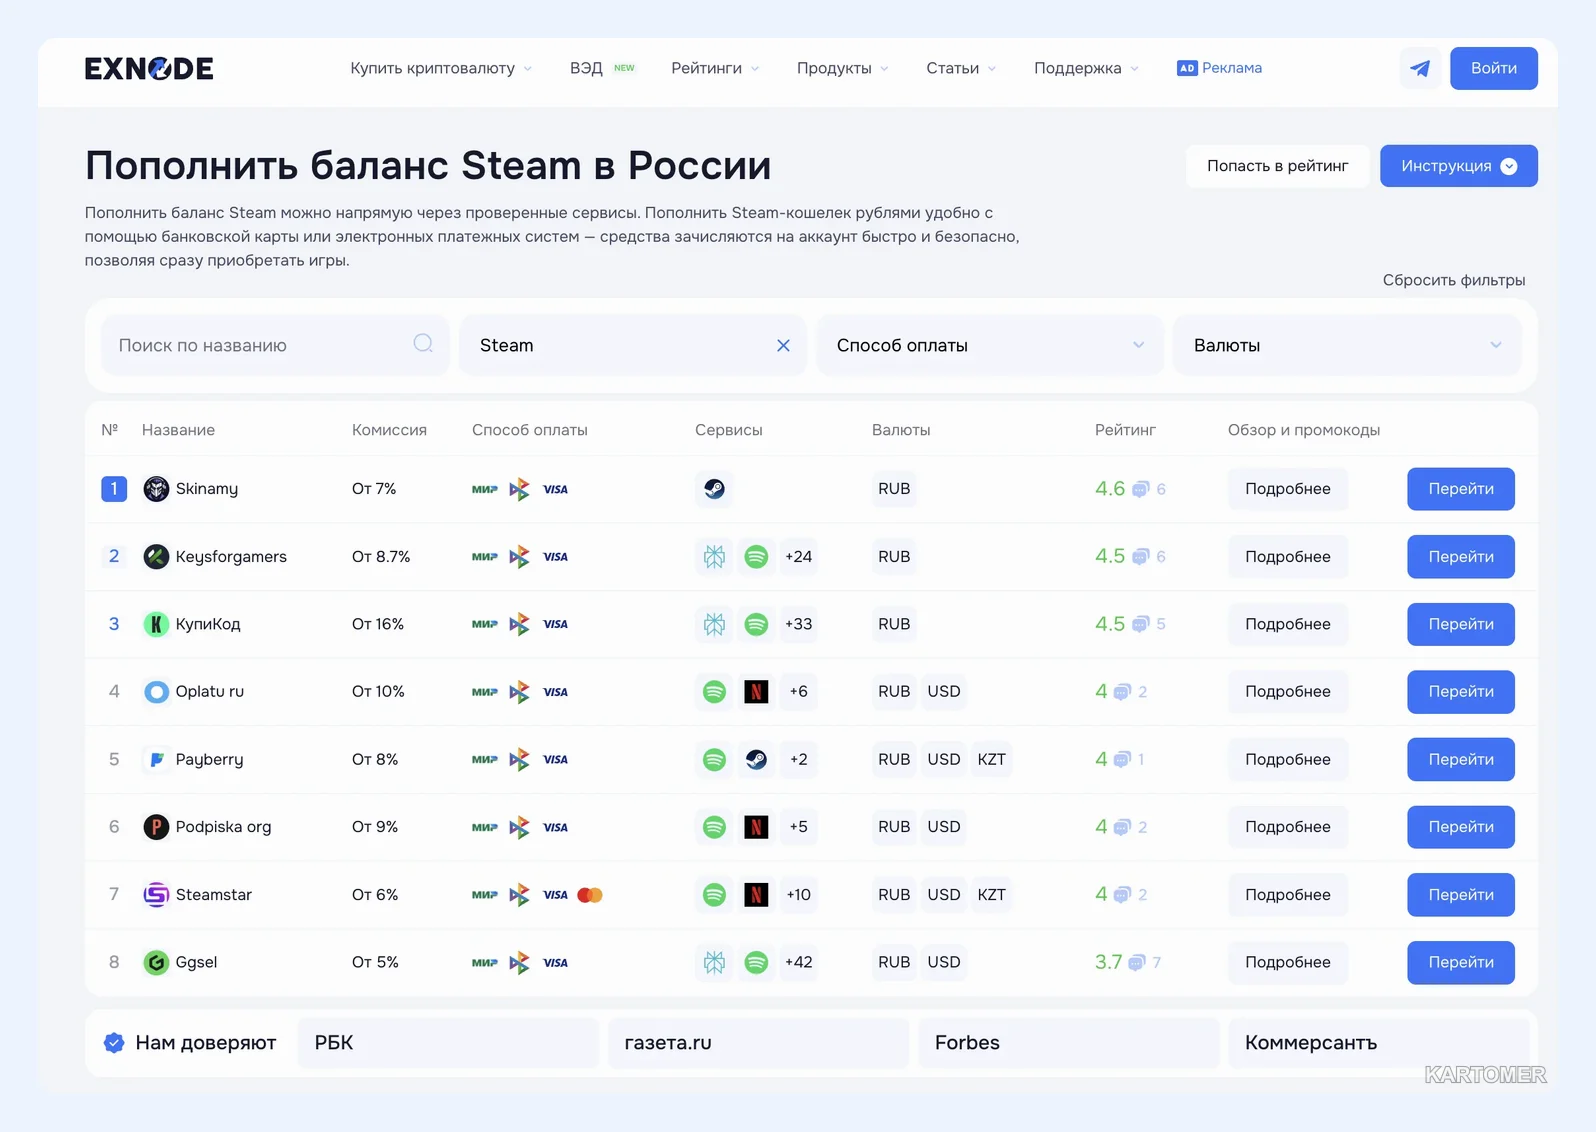This screenshot has width=1596, height=1132.
Task: Click the KZT currency tag in Payberry row
Action: pyautogui.click(x=991, y=759)
